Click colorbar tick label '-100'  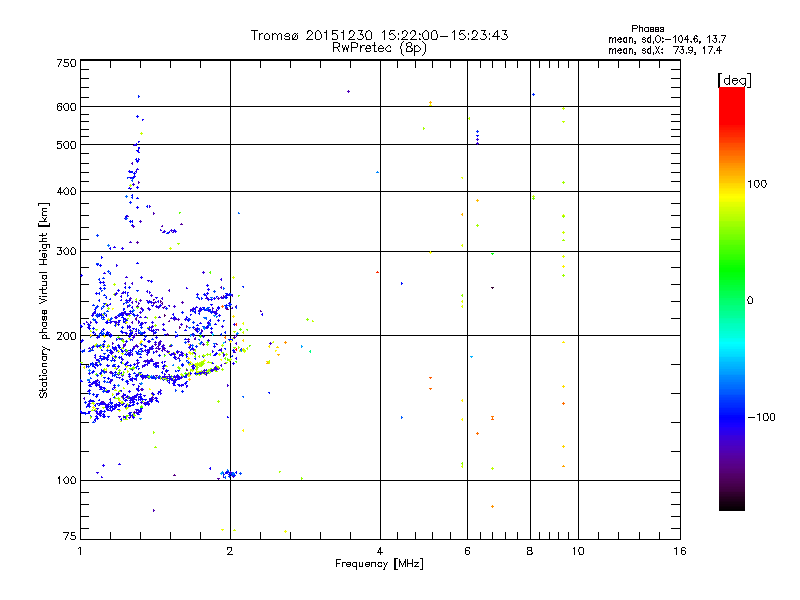[761, 417]
